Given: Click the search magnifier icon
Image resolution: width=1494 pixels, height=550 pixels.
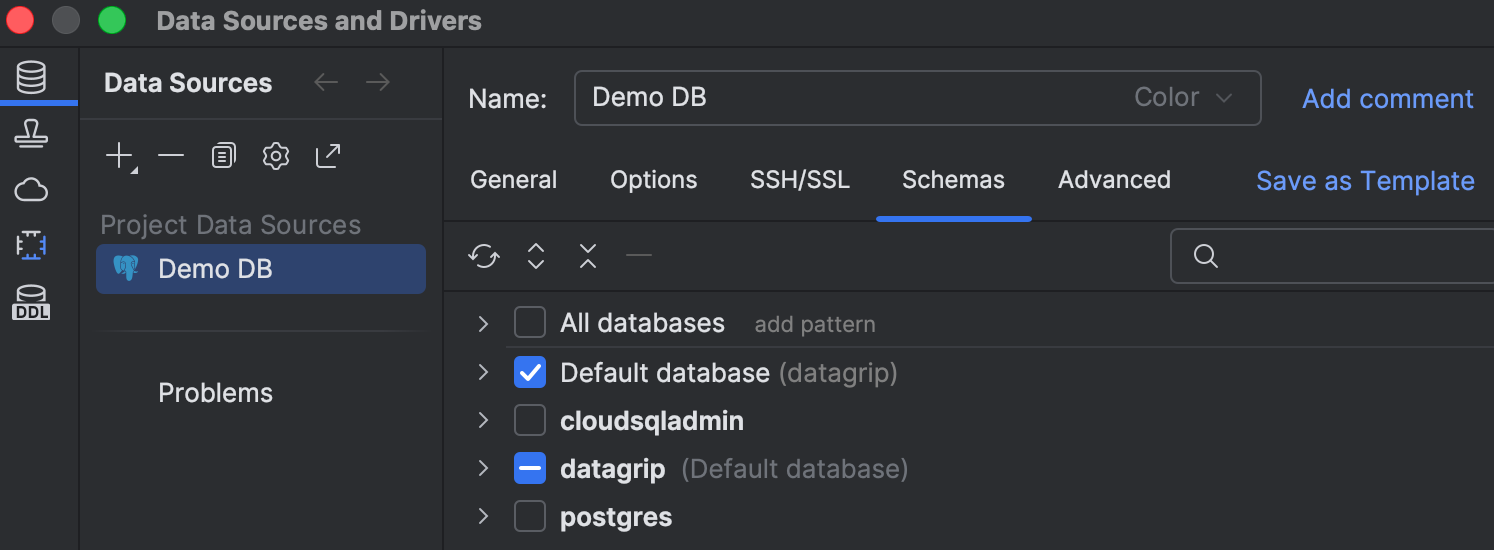Looking at the screenshot, I should click(x=1206, y=256).
